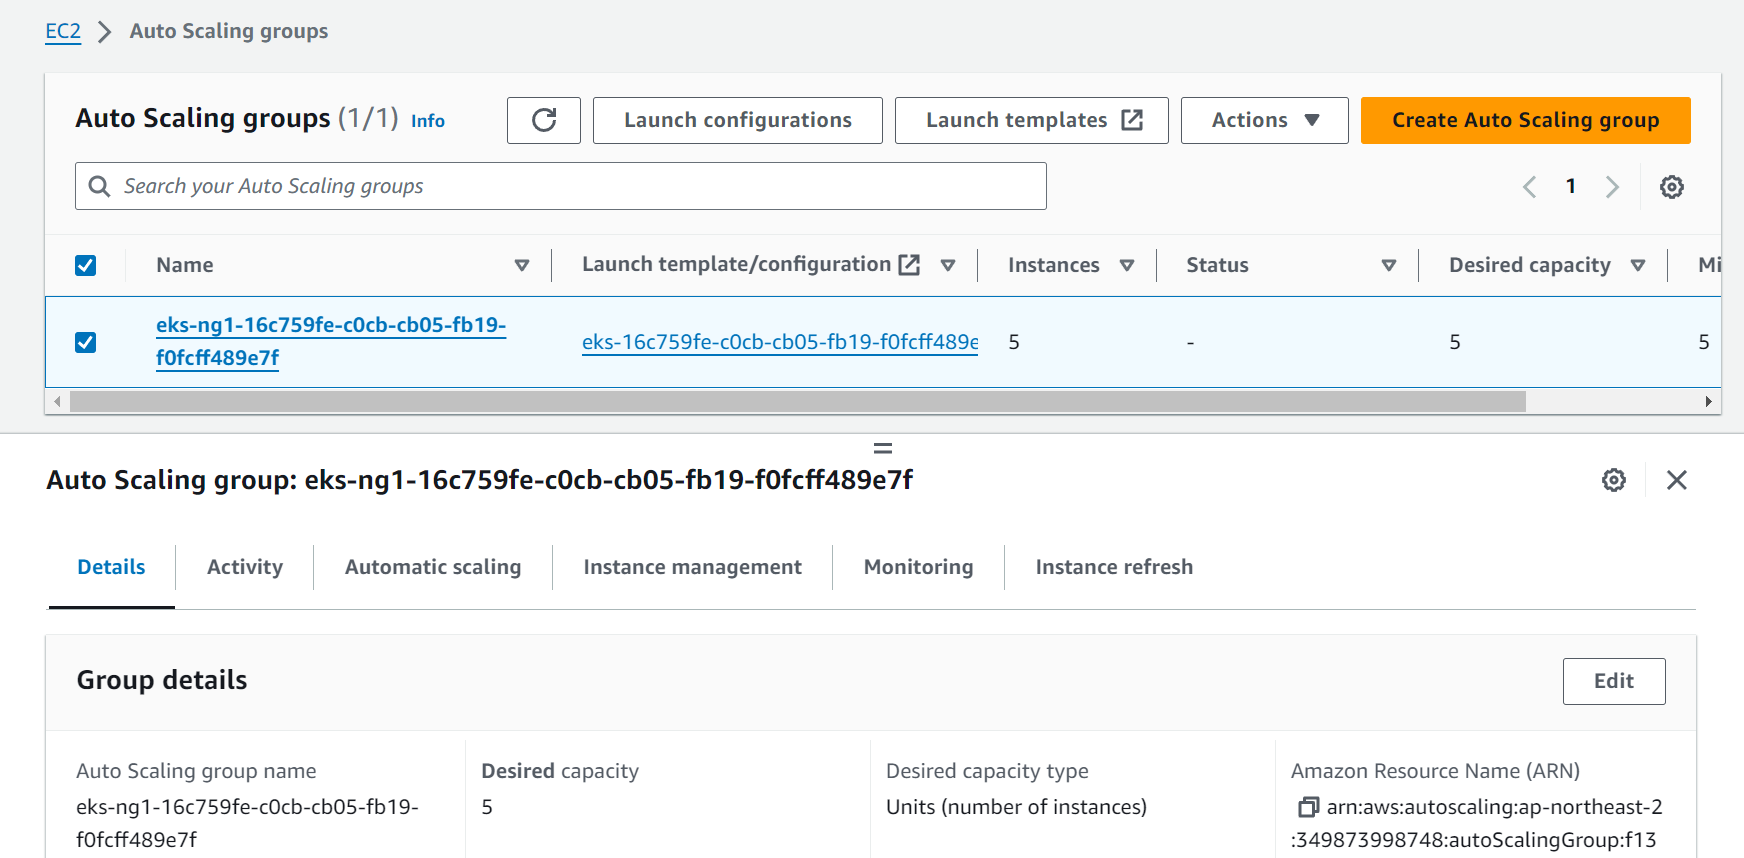Focus the Search your Auto Scaling groups field
1744x858 pixels.
561,186
